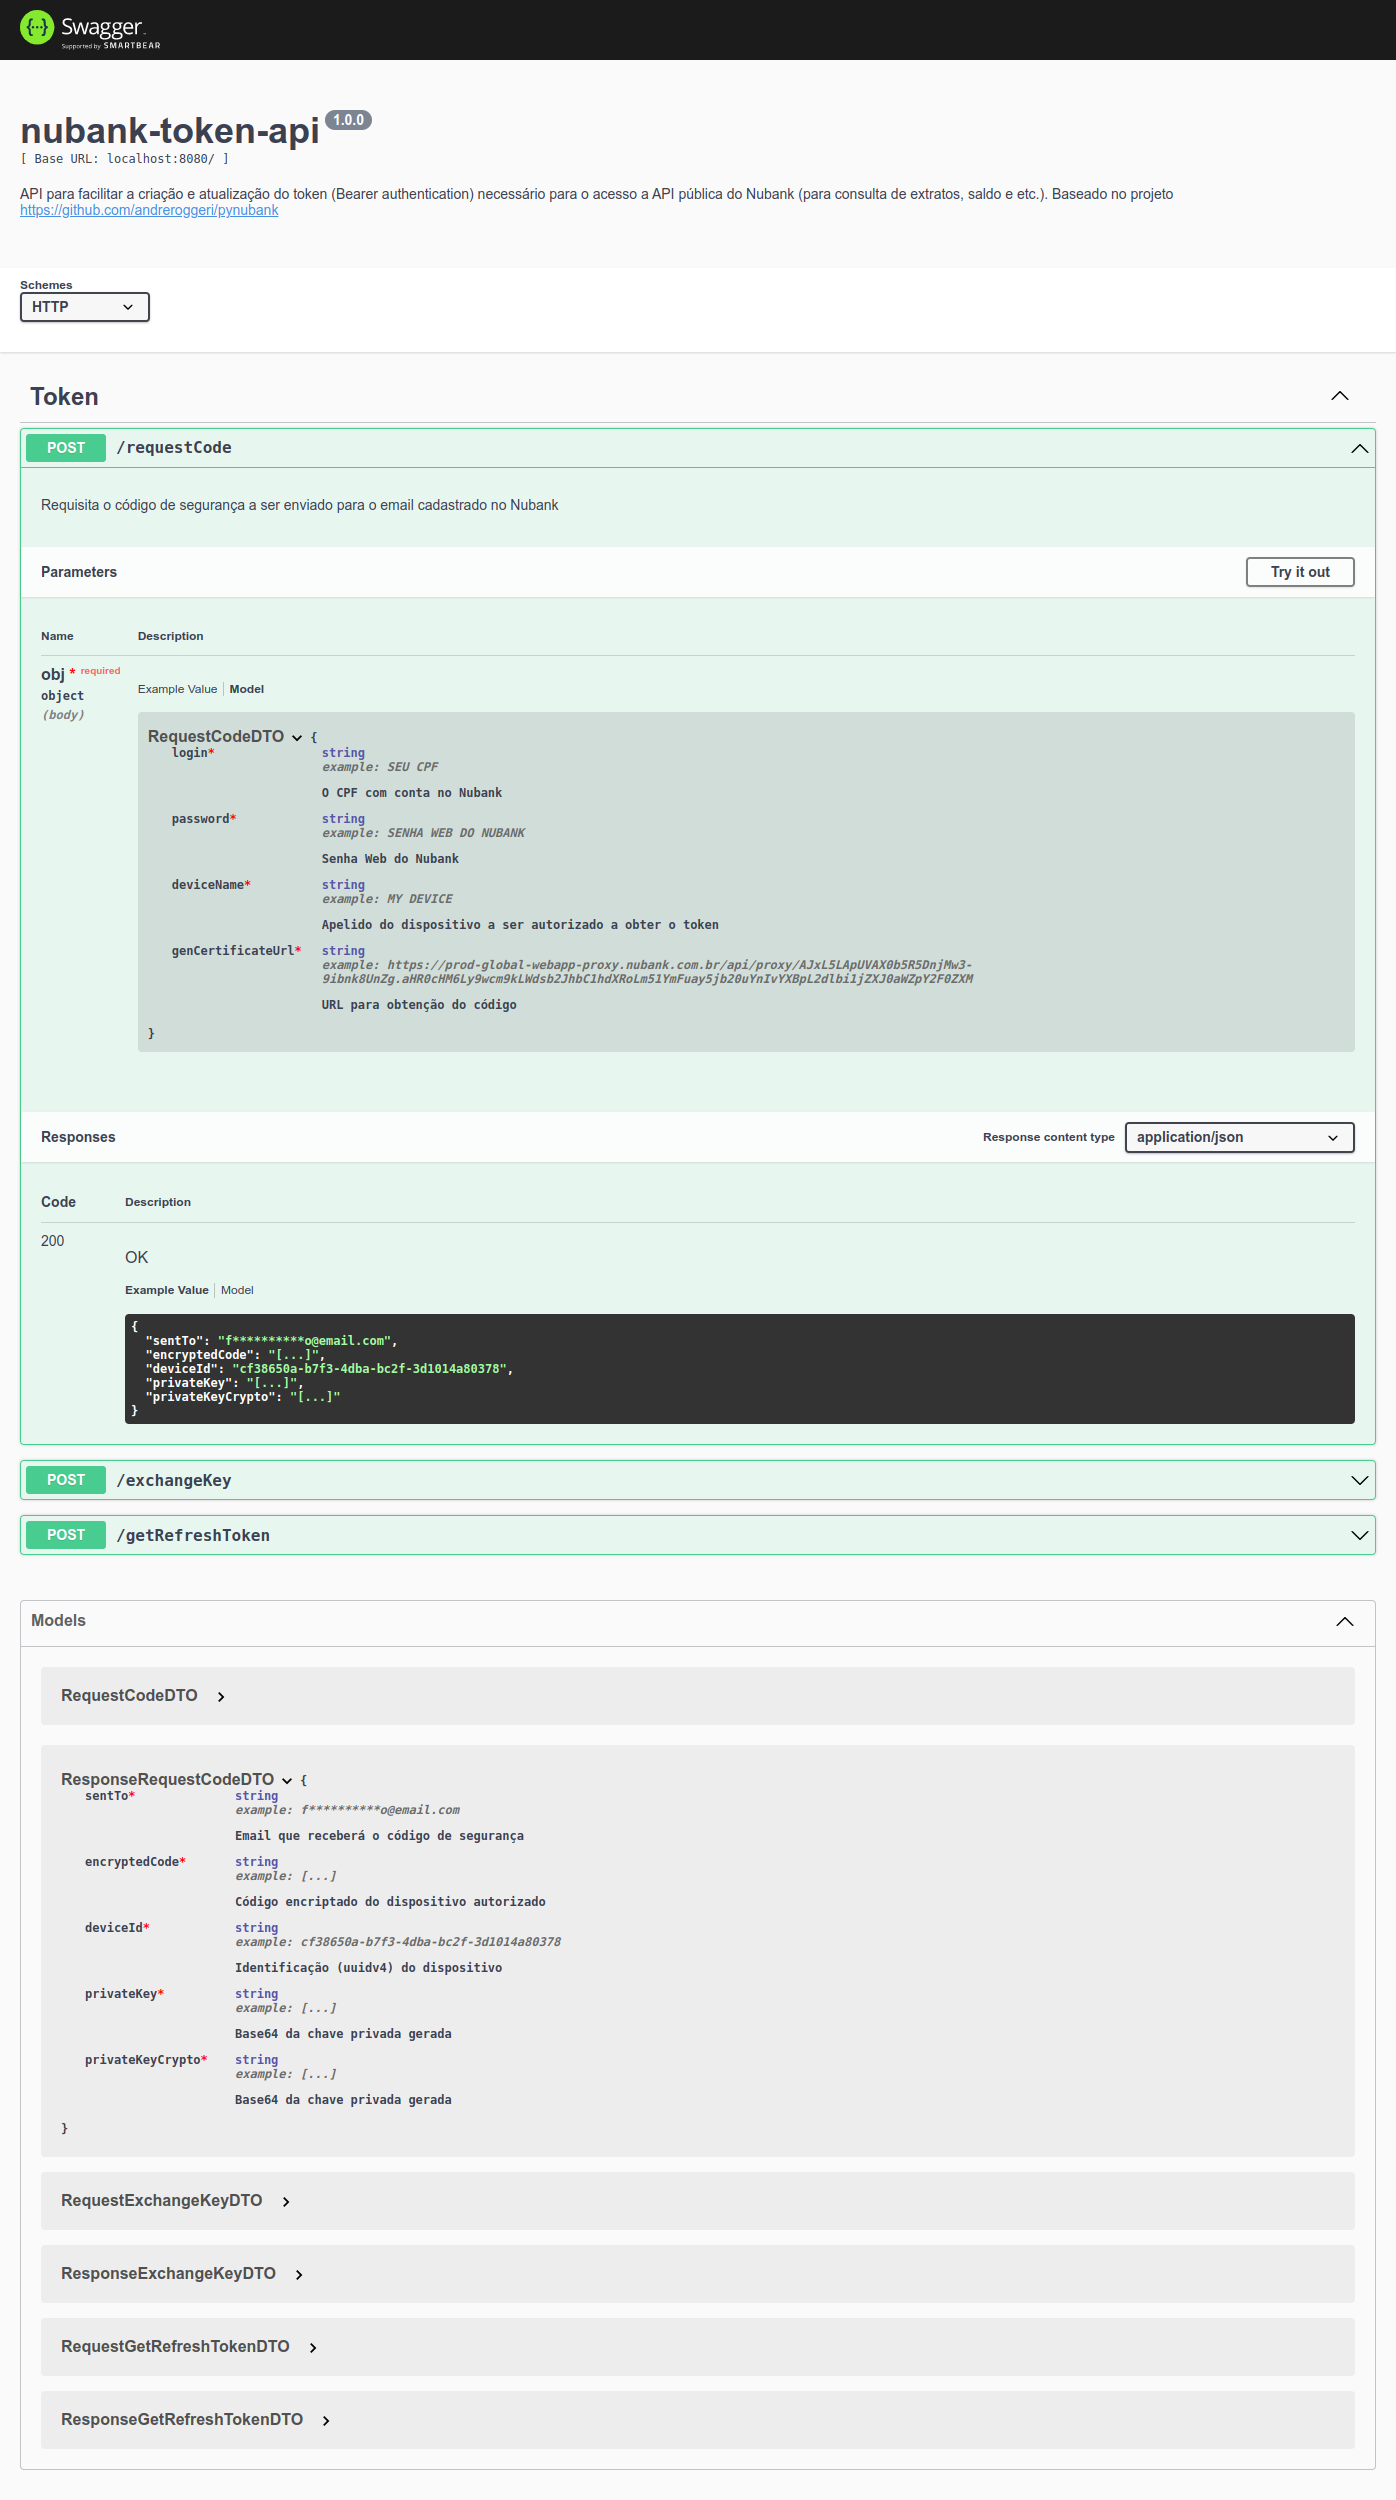Collapse the /requestCode operation chevron

[1360, 448]
